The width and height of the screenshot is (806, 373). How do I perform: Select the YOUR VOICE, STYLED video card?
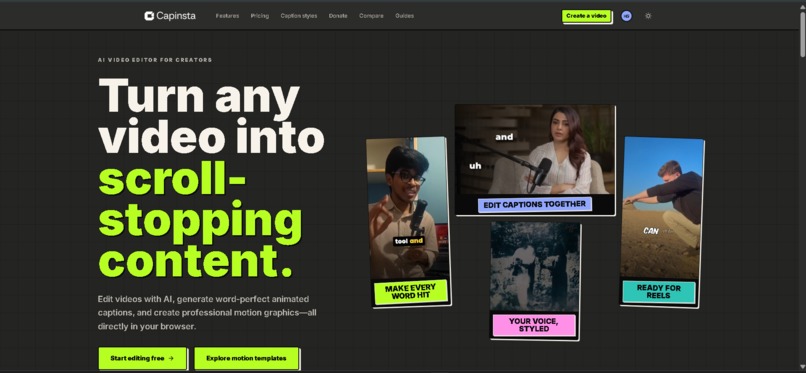pyautogui.click(x=535, y=281)
